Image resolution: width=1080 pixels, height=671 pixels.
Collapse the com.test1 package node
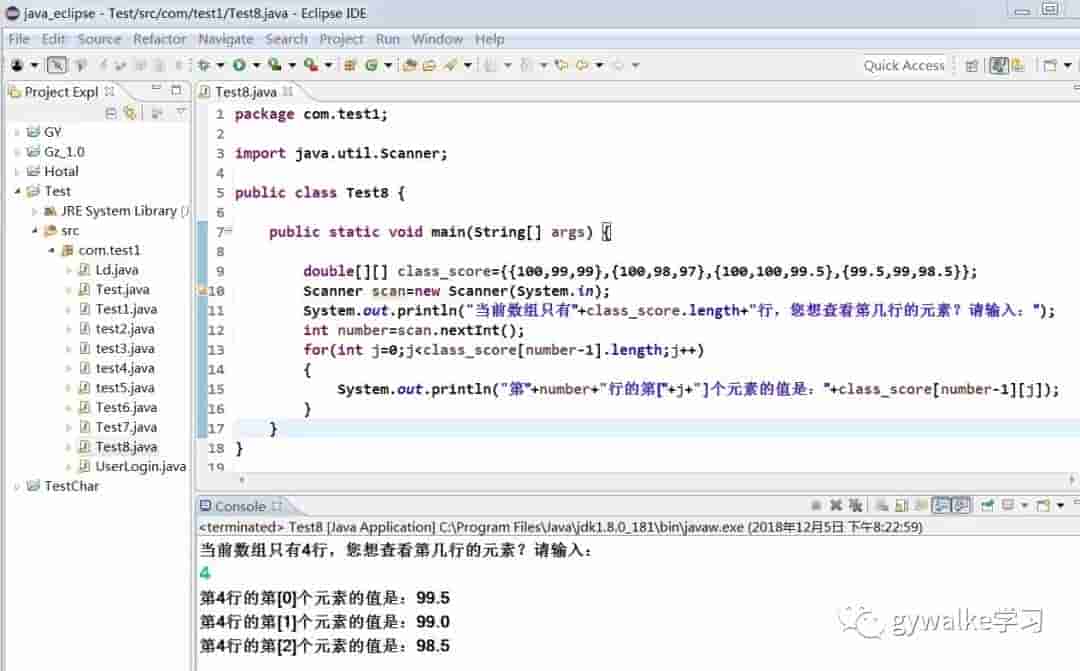click(52, 250)
